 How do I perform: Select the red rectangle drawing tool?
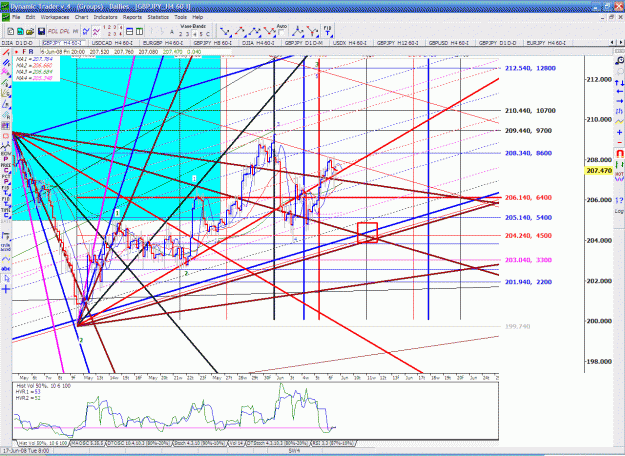pyautogui.click(x=6, y=136)
